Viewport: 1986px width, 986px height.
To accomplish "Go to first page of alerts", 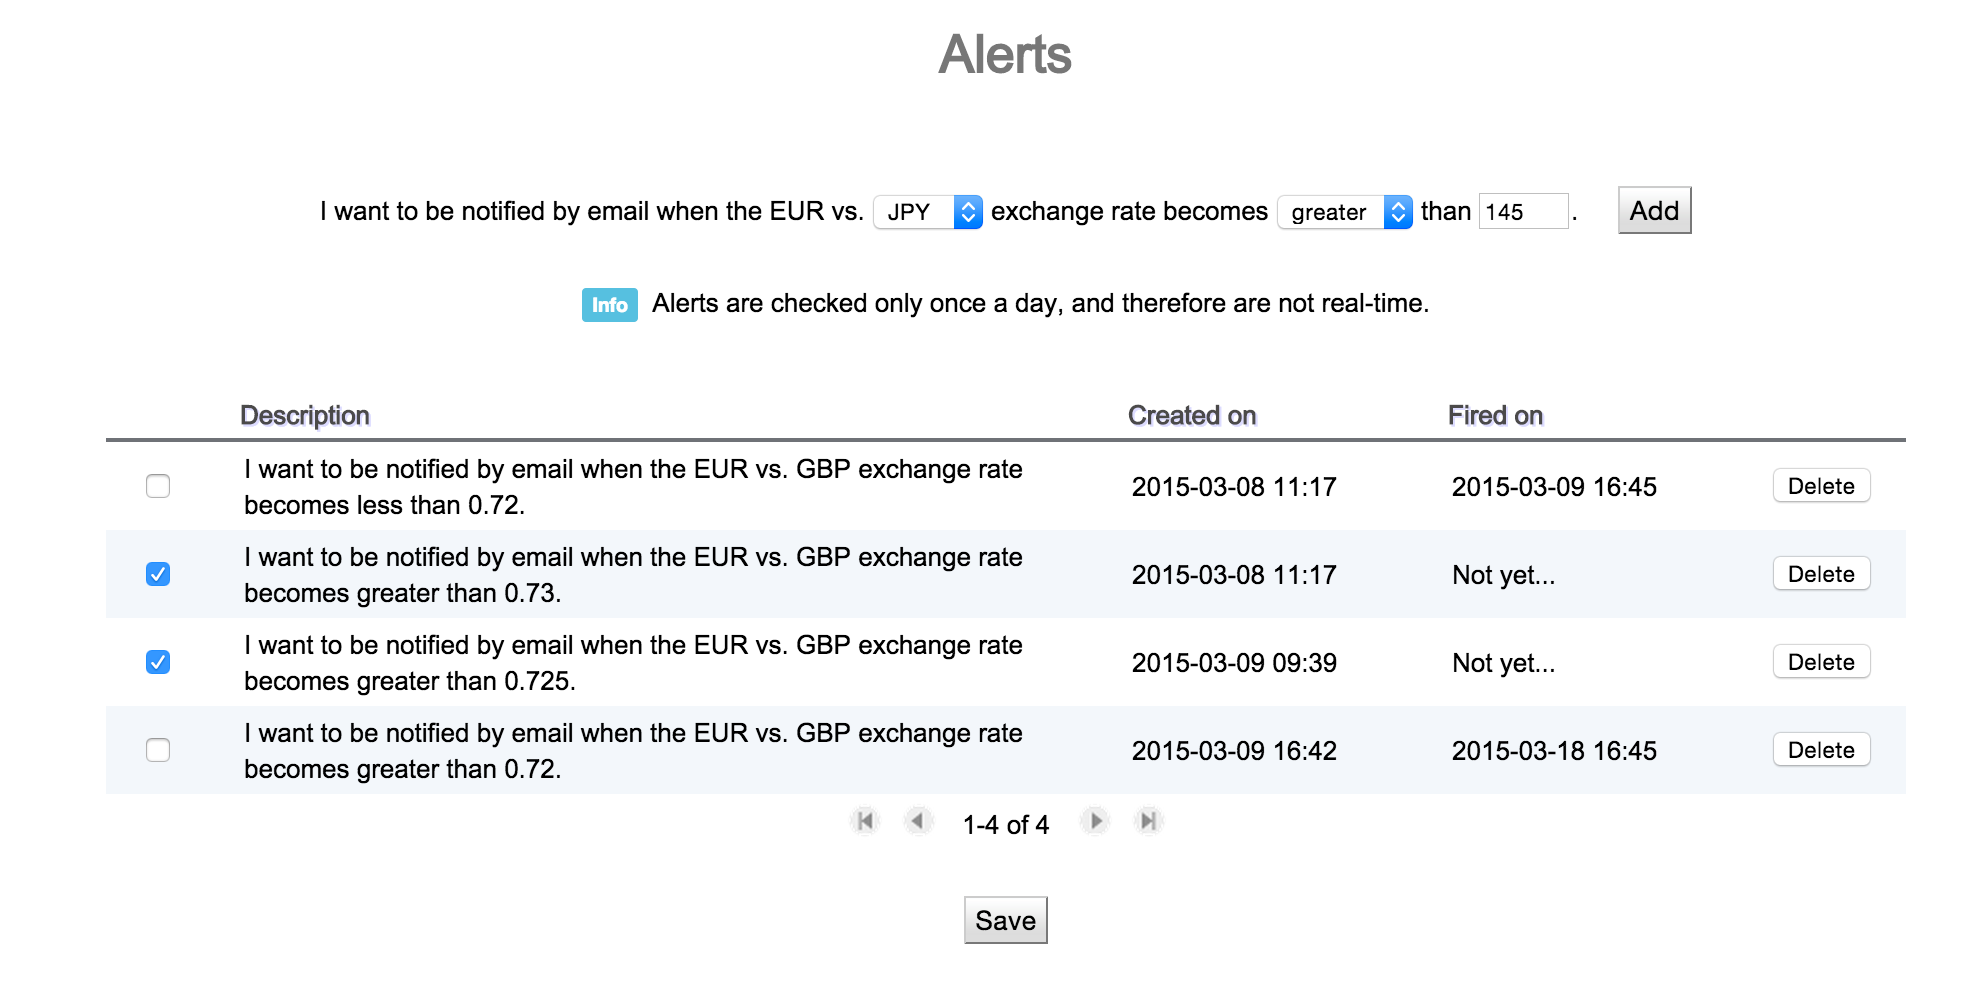I will point(865,821).
